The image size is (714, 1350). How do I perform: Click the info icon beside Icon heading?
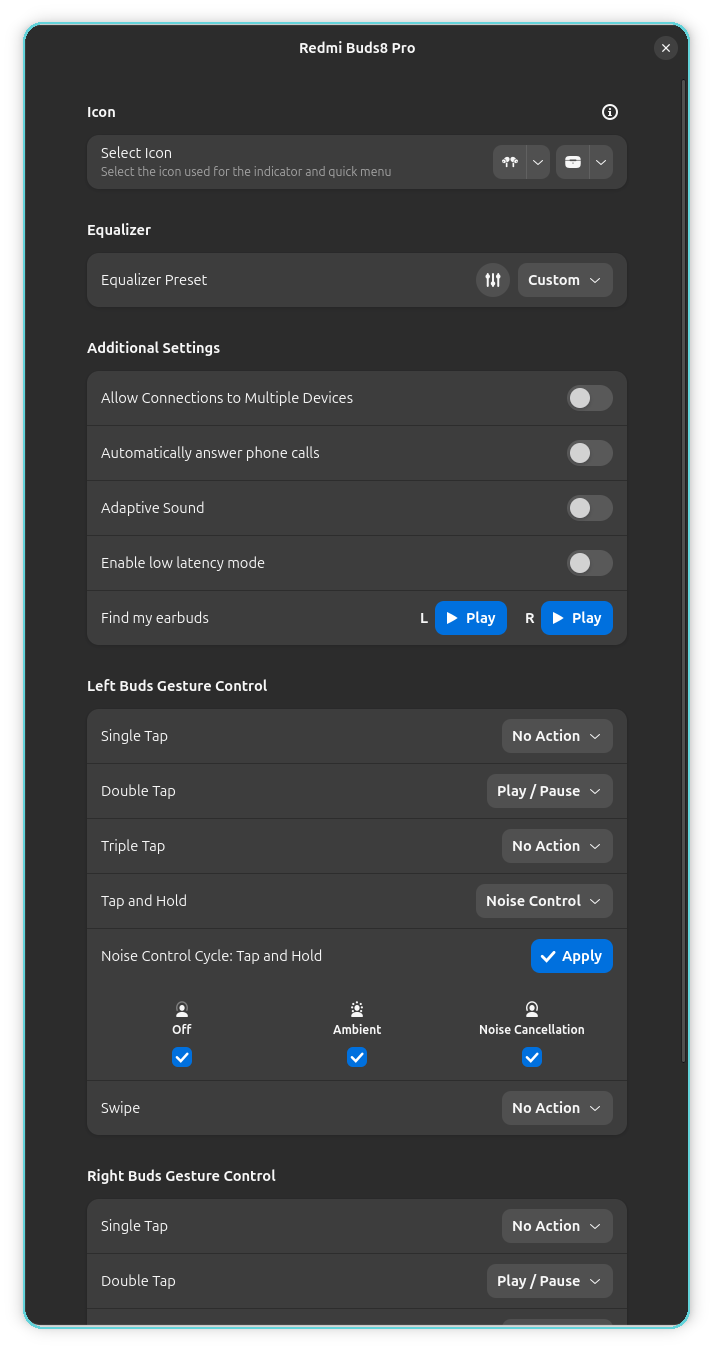pyautogui.click(x=610, y=112)
